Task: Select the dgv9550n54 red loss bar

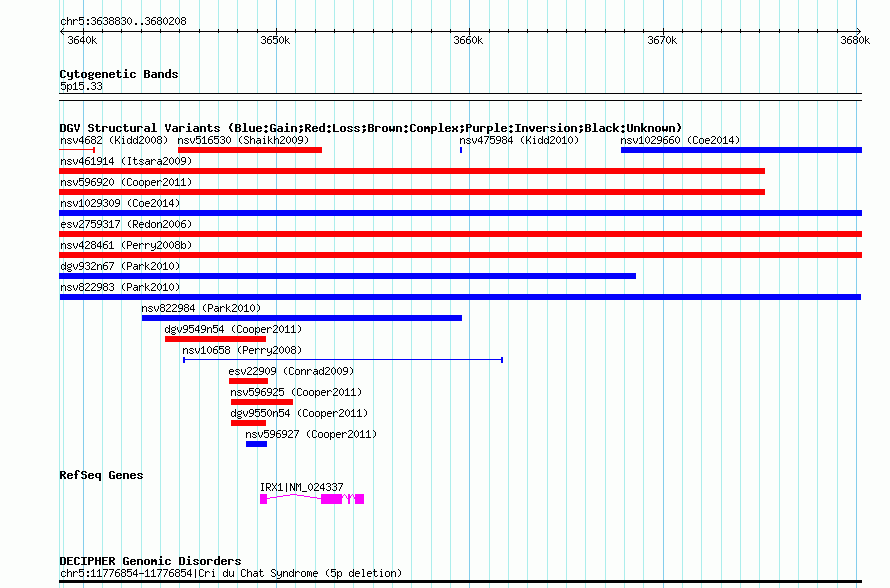Action: 248,423
